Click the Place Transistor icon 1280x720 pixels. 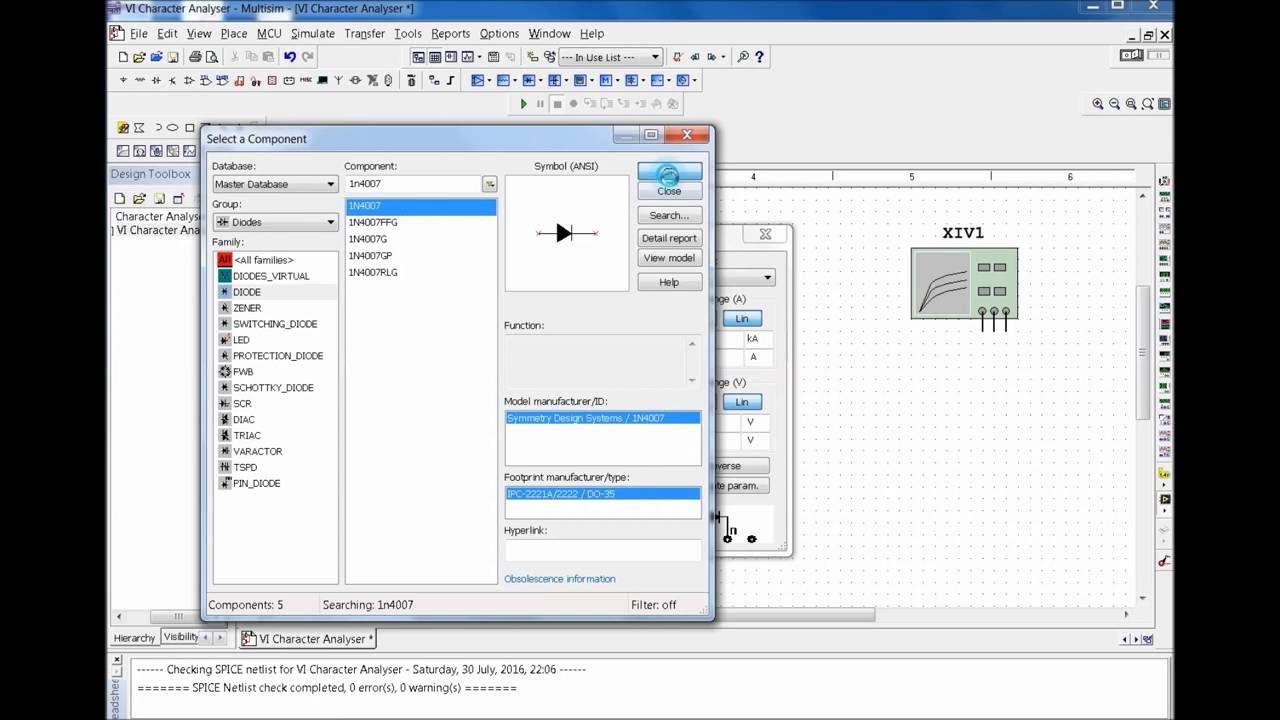173,80
